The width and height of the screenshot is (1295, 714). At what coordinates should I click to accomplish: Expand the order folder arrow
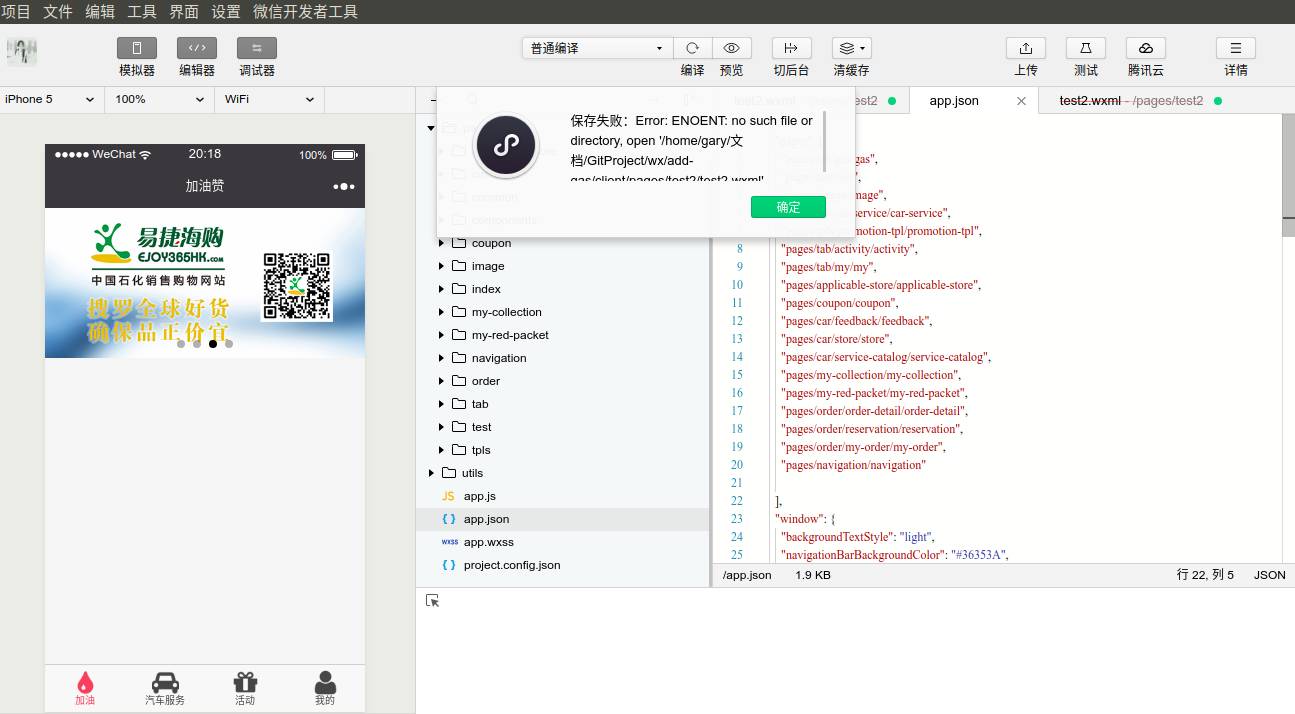[x=441, y=381]
